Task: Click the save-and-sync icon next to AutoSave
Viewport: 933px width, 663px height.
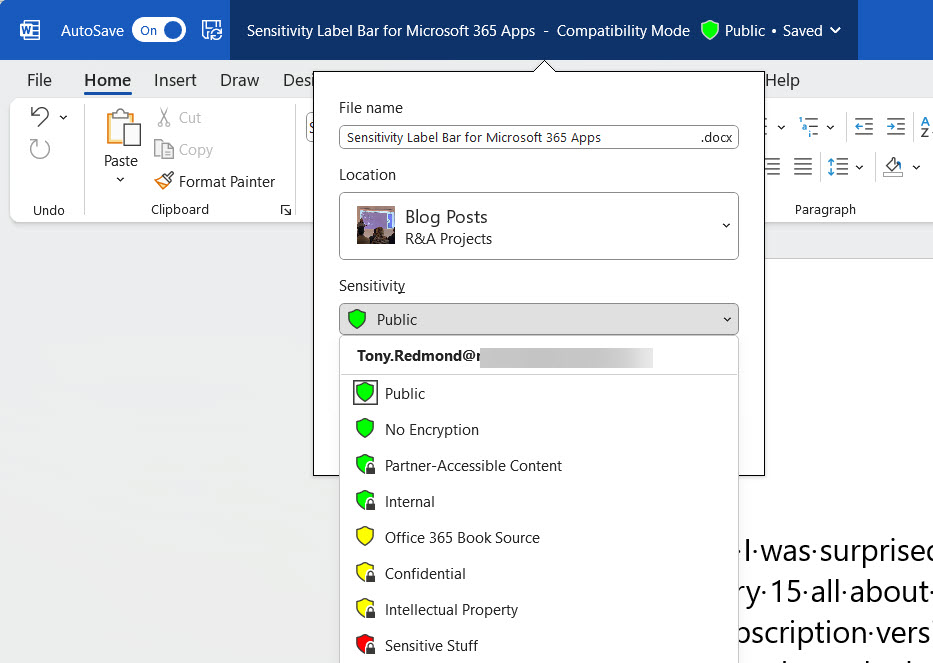Action: coord(212,30)
